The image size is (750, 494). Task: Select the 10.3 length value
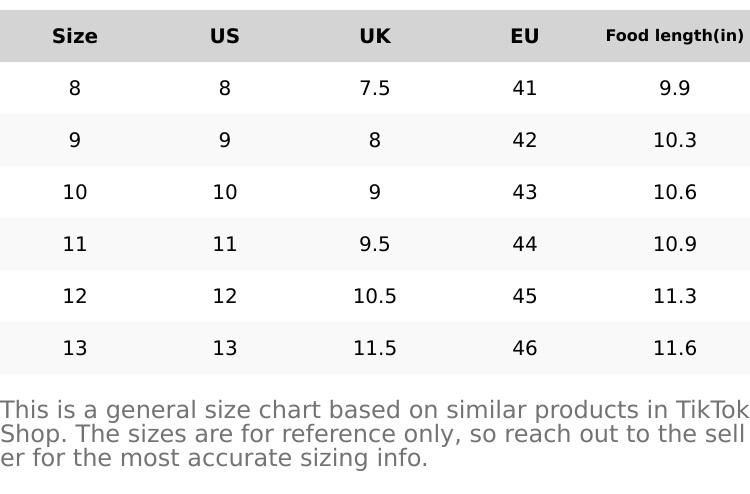click(x=675, y=140)
